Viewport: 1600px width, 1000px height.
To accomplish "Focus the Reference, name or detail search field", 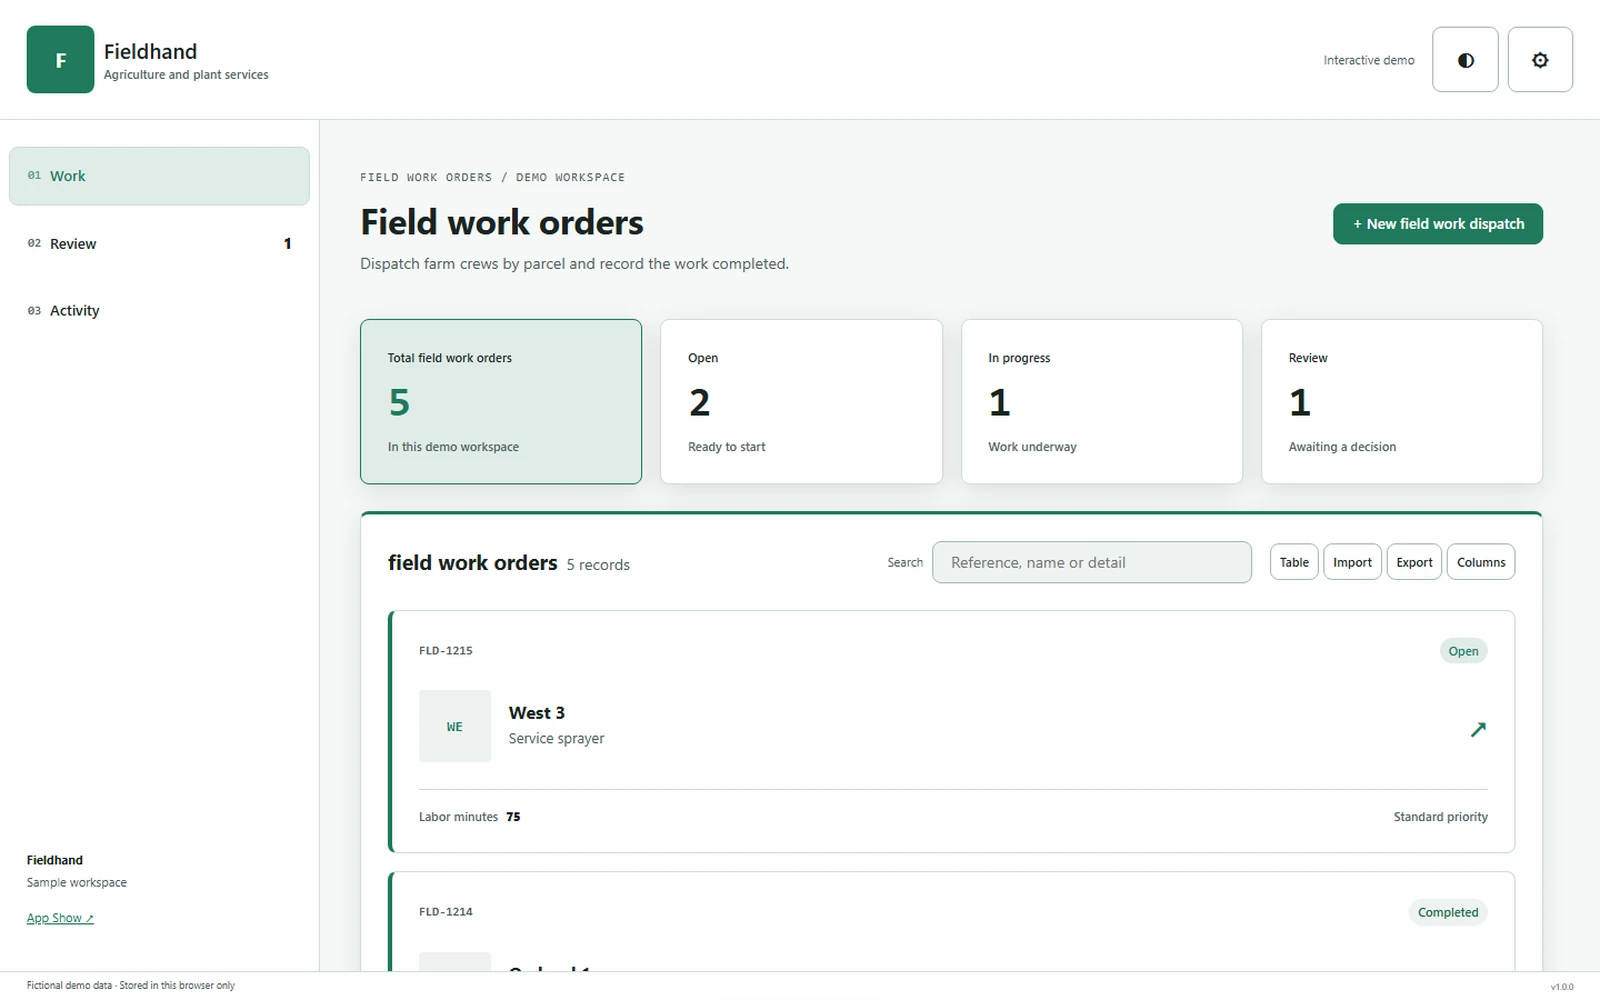I will pyautogui.click(x=1092, y=562).
